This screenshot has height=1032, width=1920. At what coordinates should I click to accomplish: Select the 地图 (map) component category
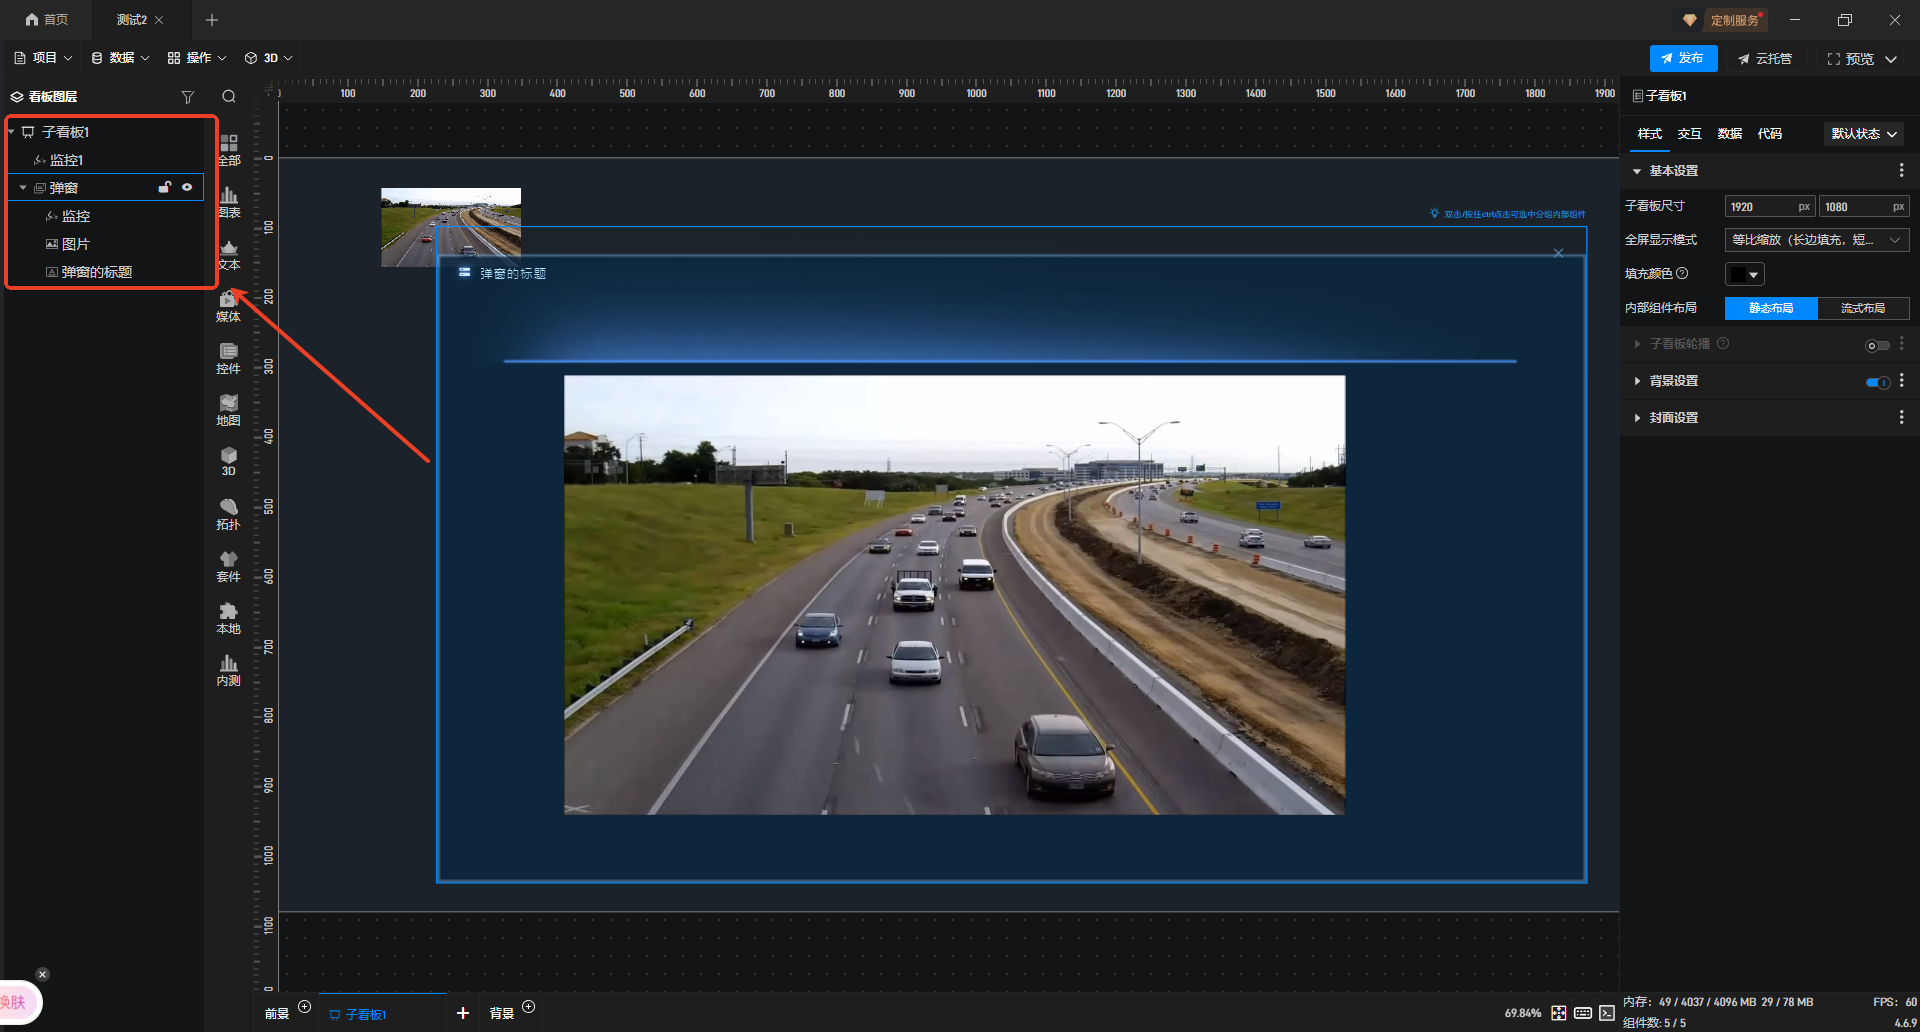click(228, 410)
